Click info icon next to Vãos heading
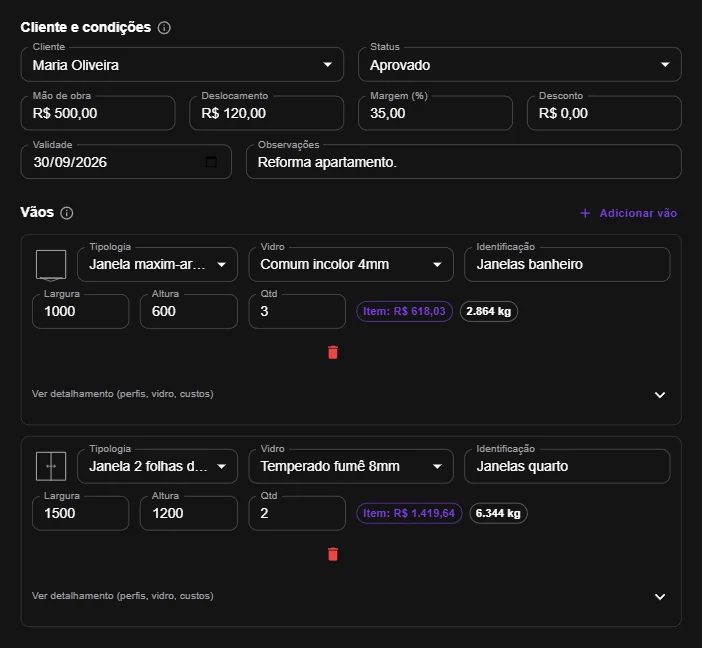 click(67, 213)
